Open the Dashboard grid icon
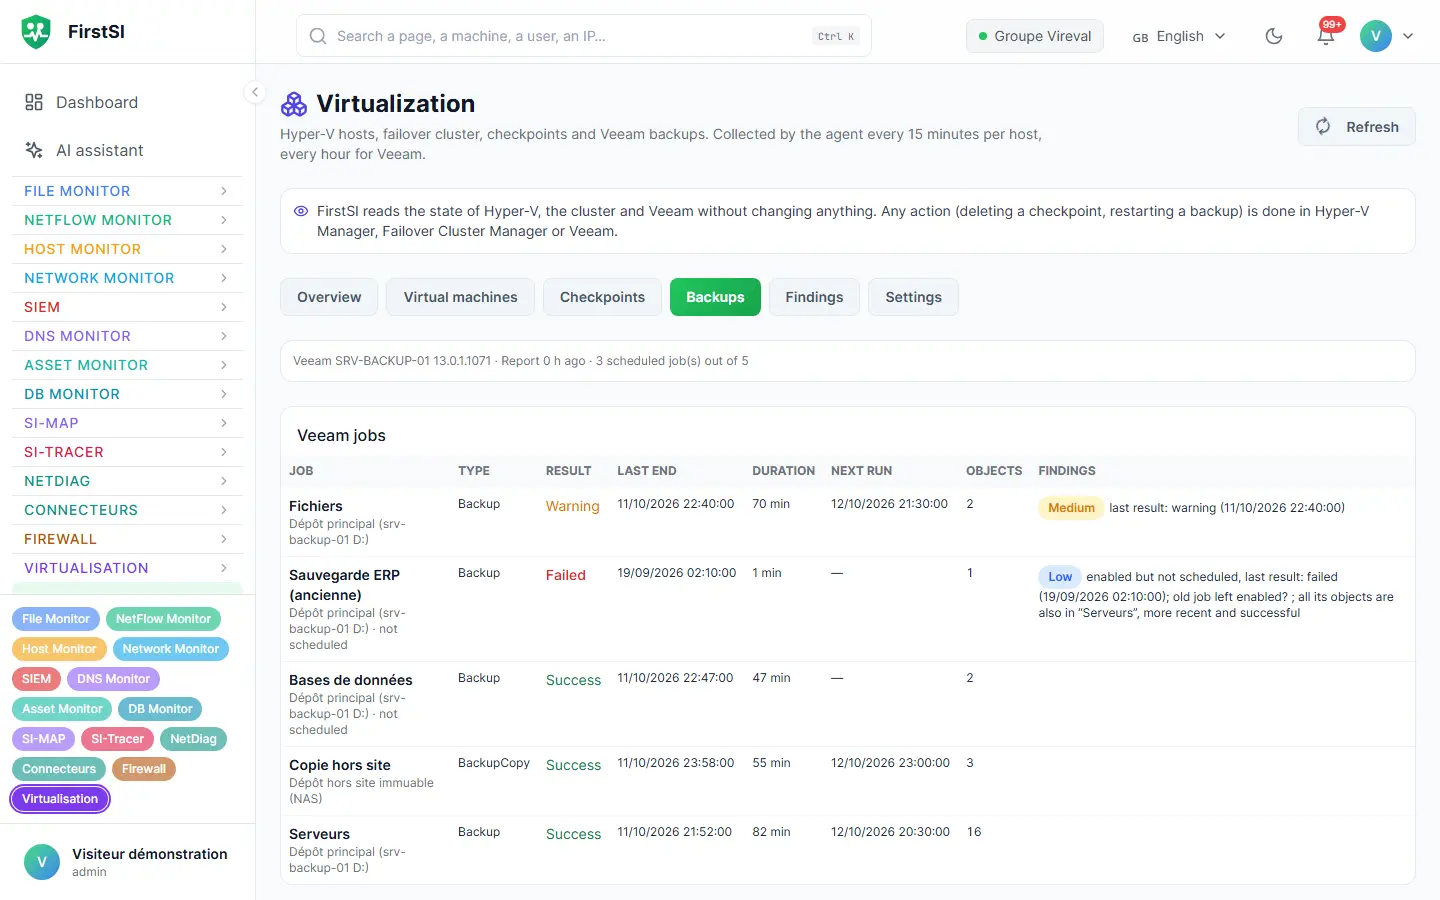Image resolution: width=1440 pixels, height=900 pixels. (x=34, y=102)
